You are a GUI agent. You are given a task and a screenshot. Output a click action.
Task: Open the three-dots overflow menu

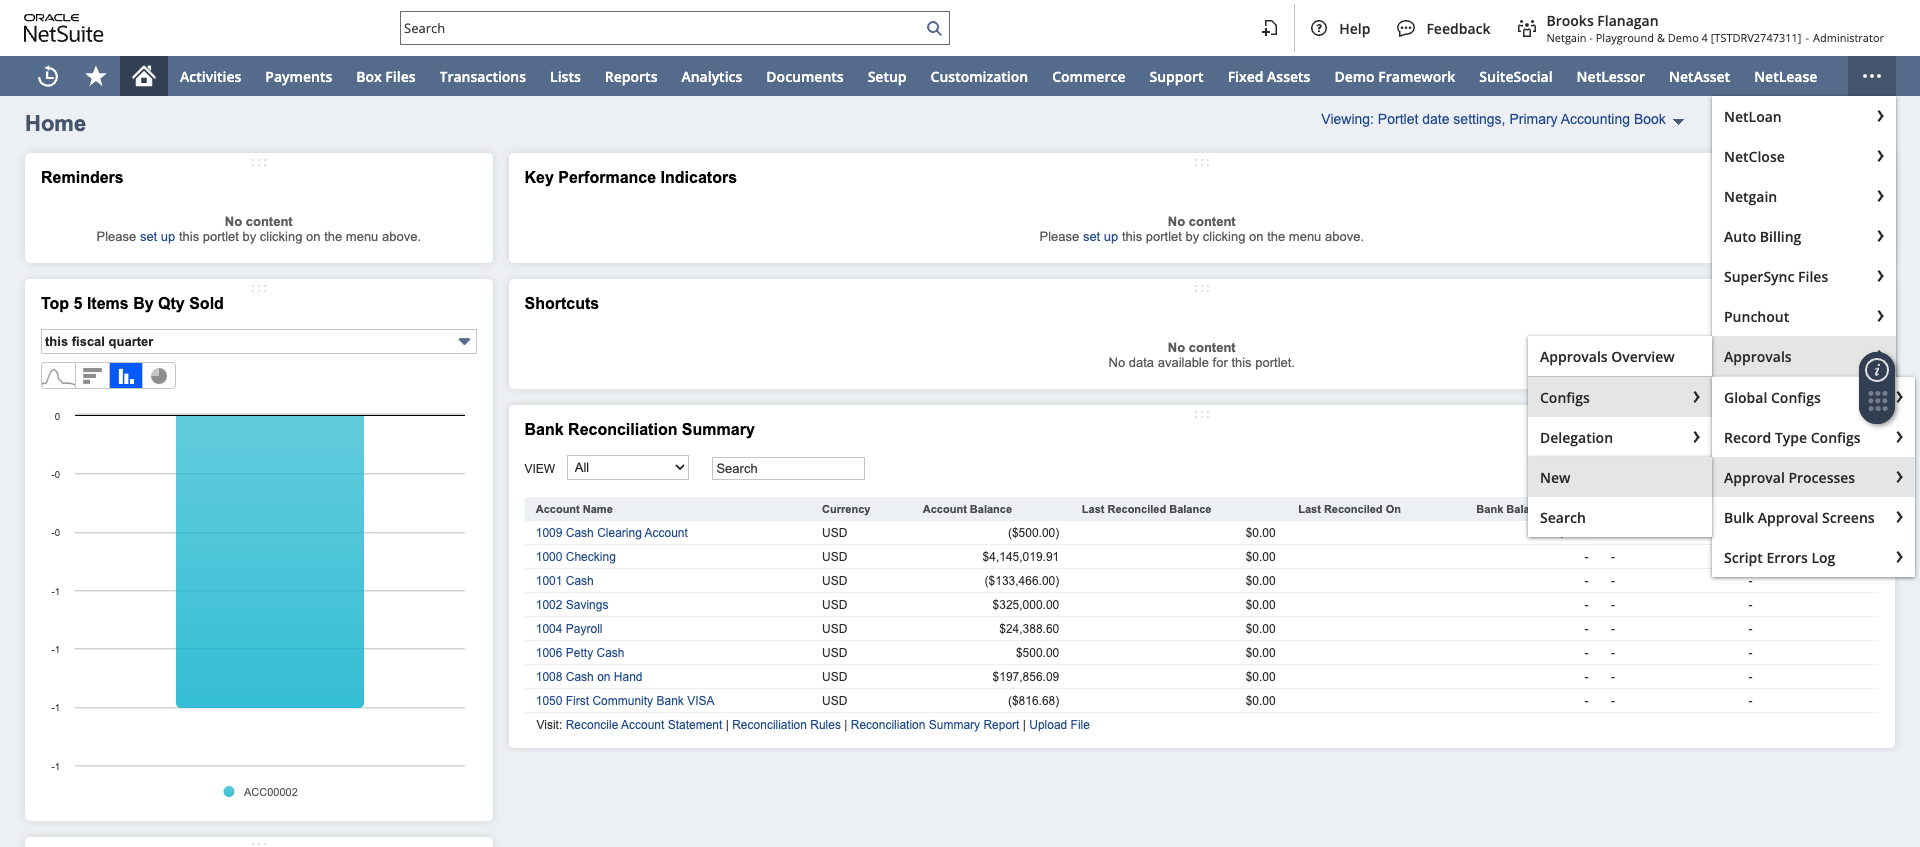click(1872, 76)
